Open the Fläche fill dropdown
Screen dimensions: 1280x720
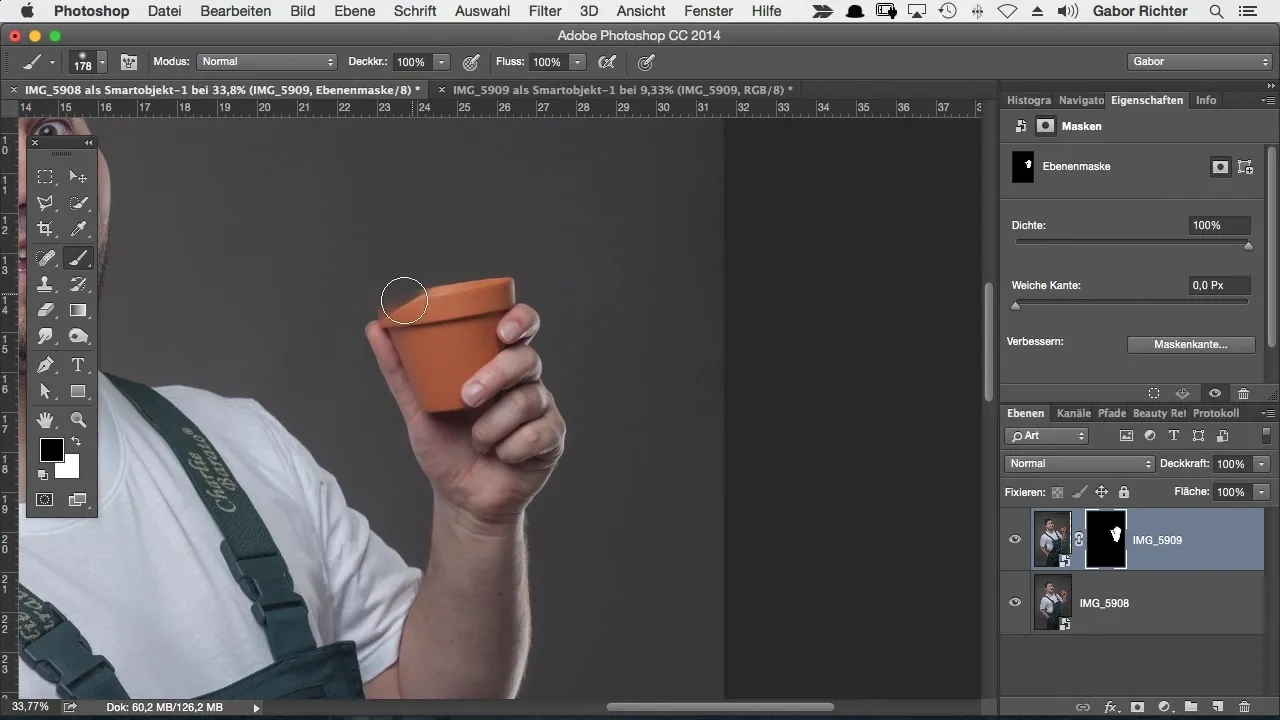click(x=1262, y=492)
